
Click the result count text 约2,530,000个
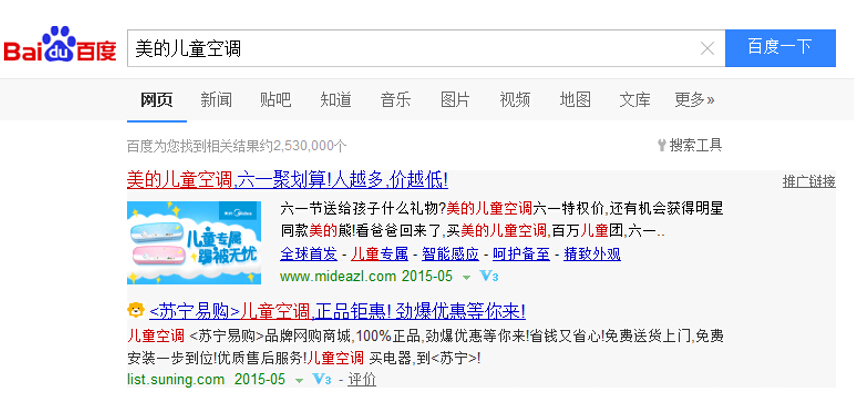tap(304, 146)
